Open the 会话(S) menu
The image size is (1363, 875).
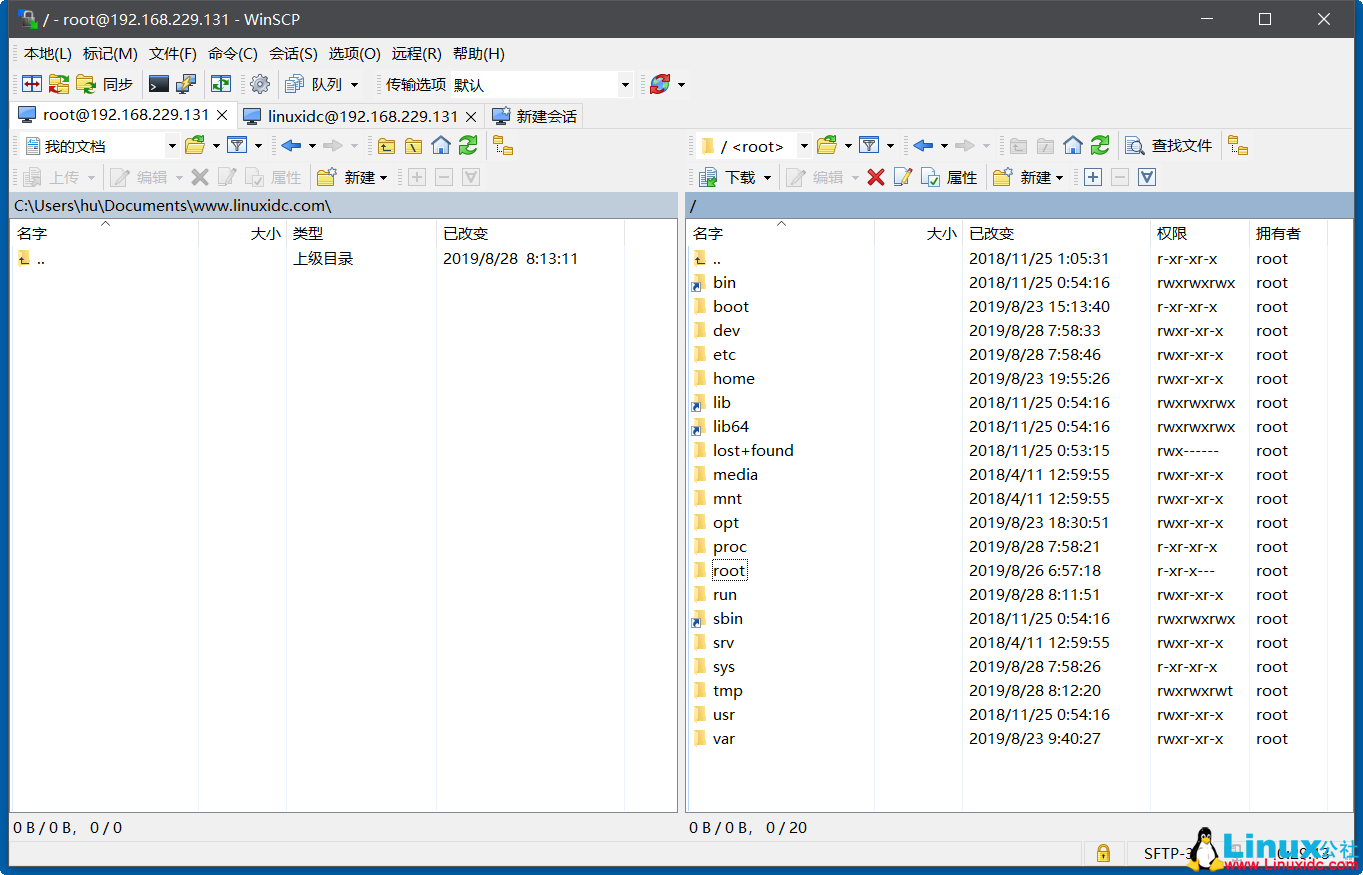click(293, 54)
